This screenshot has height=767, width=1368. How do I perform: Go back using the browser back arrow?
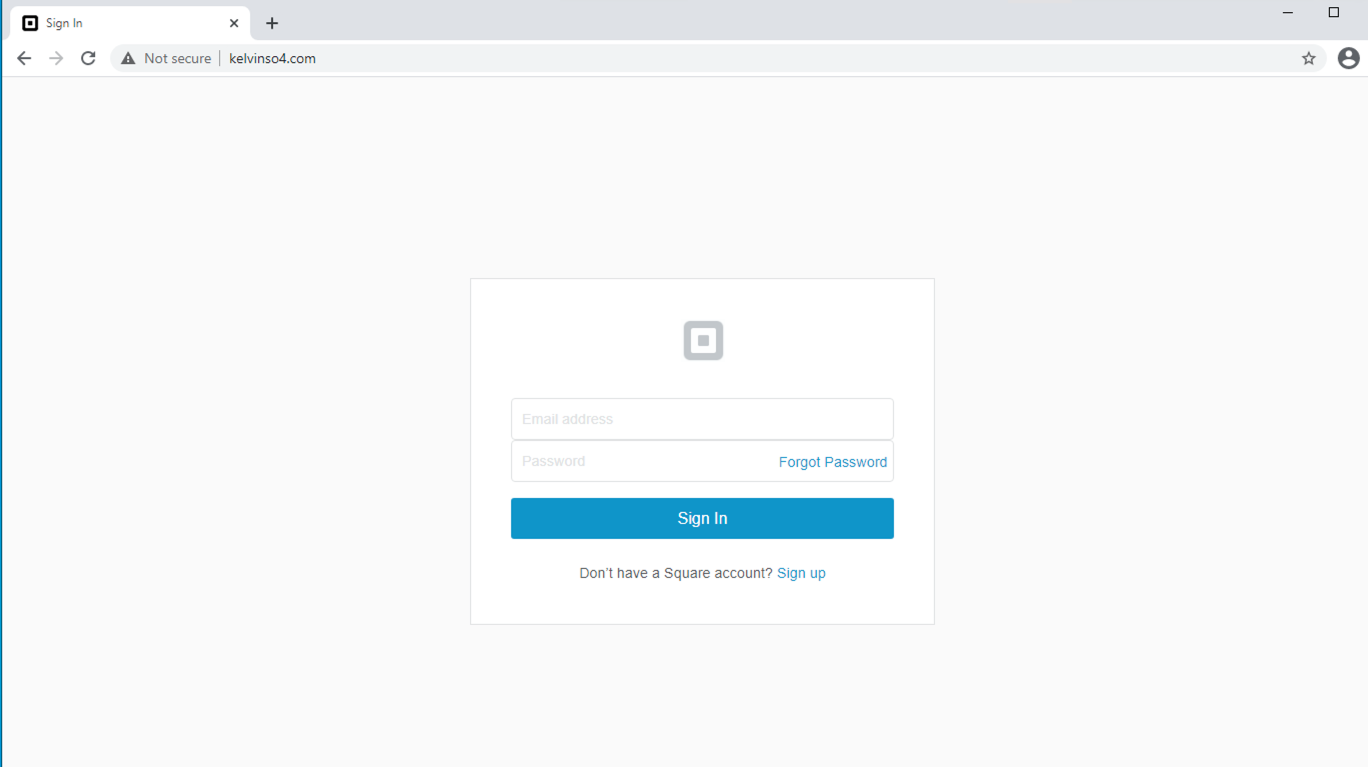[24, 58]
